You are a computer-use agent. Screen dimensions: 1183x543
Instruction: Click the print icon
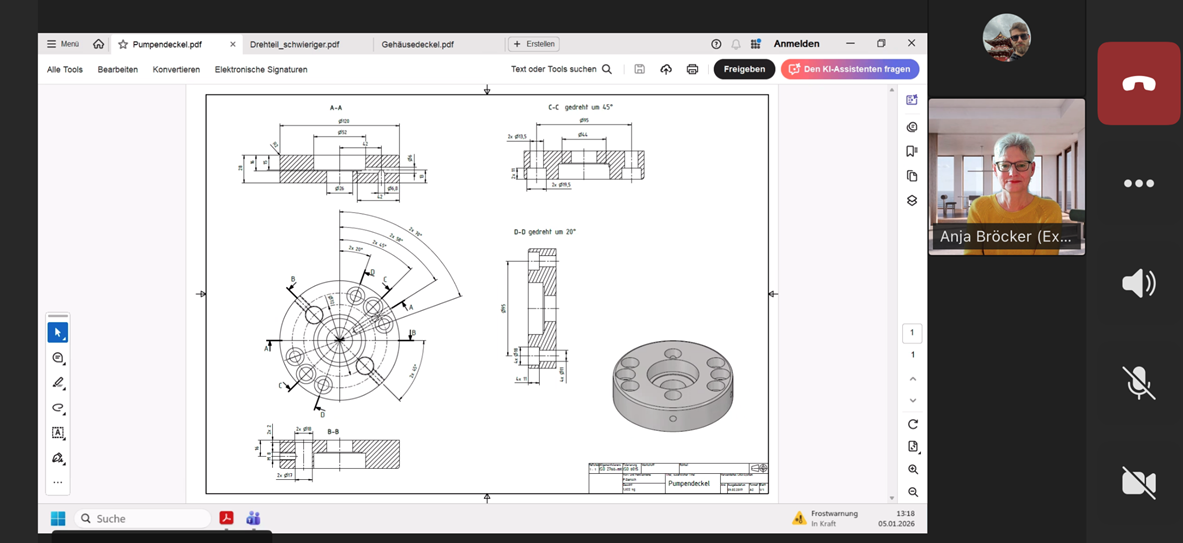(692, 69)
